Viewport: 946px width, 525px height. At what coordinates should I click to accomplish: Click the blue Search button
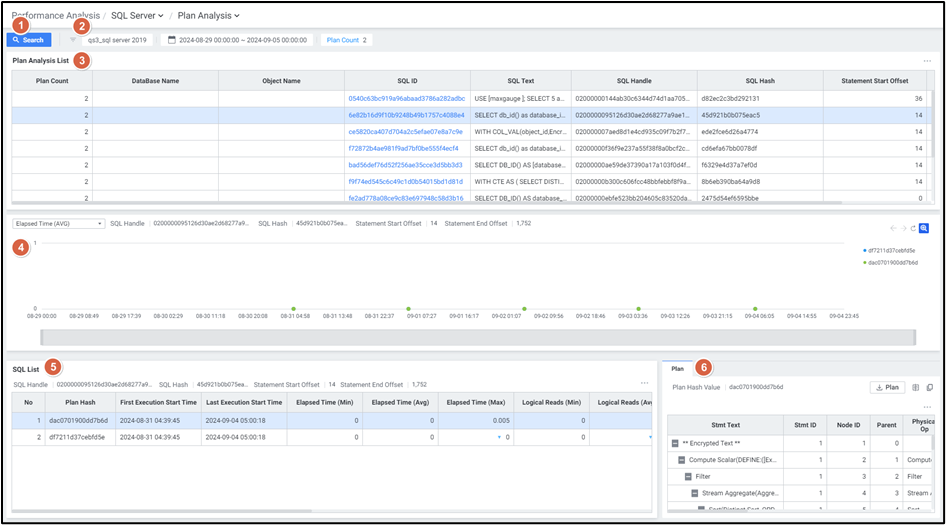[x=29, y=40]
